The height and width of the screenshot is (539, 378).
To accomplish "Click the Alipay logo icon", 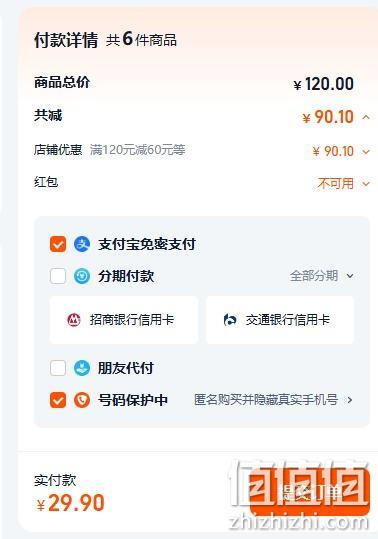I will 82,244.
